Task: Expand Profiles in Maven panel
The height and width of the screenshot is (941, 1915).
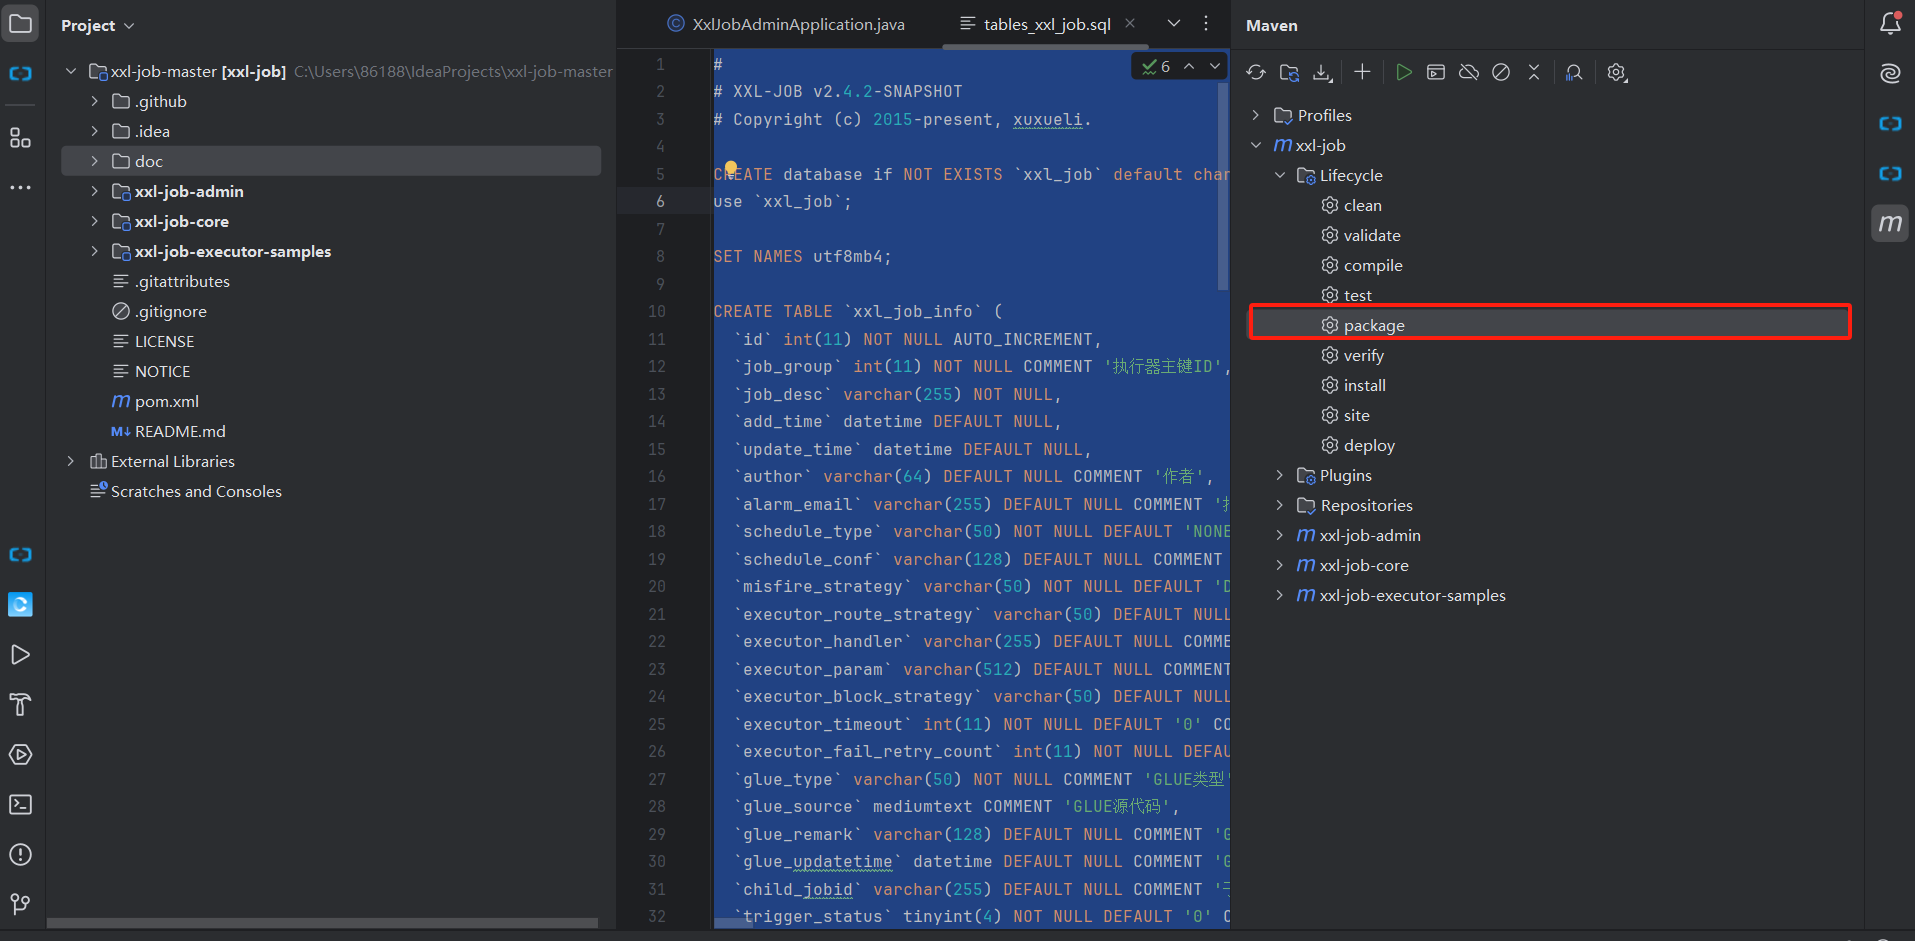Action: (x=1256, y=115)
